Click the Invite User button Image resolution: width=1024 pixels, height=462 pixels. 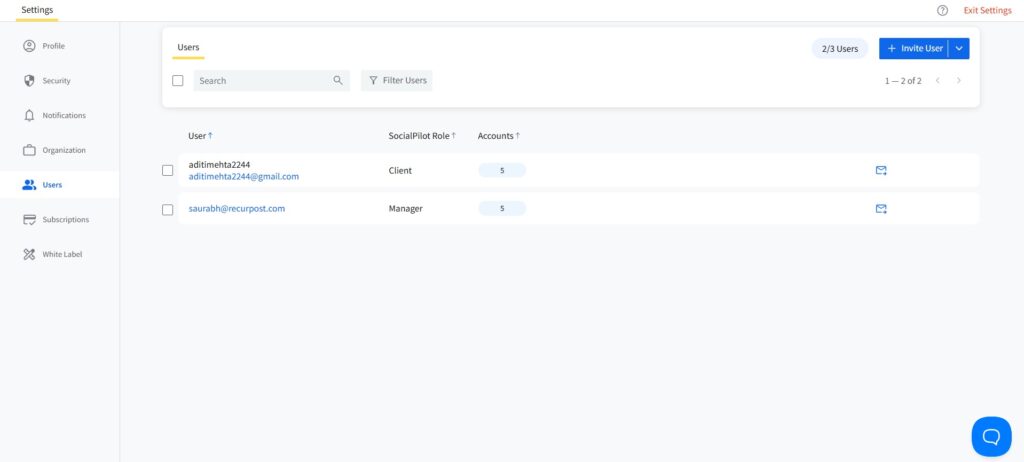tap(914, 48)
